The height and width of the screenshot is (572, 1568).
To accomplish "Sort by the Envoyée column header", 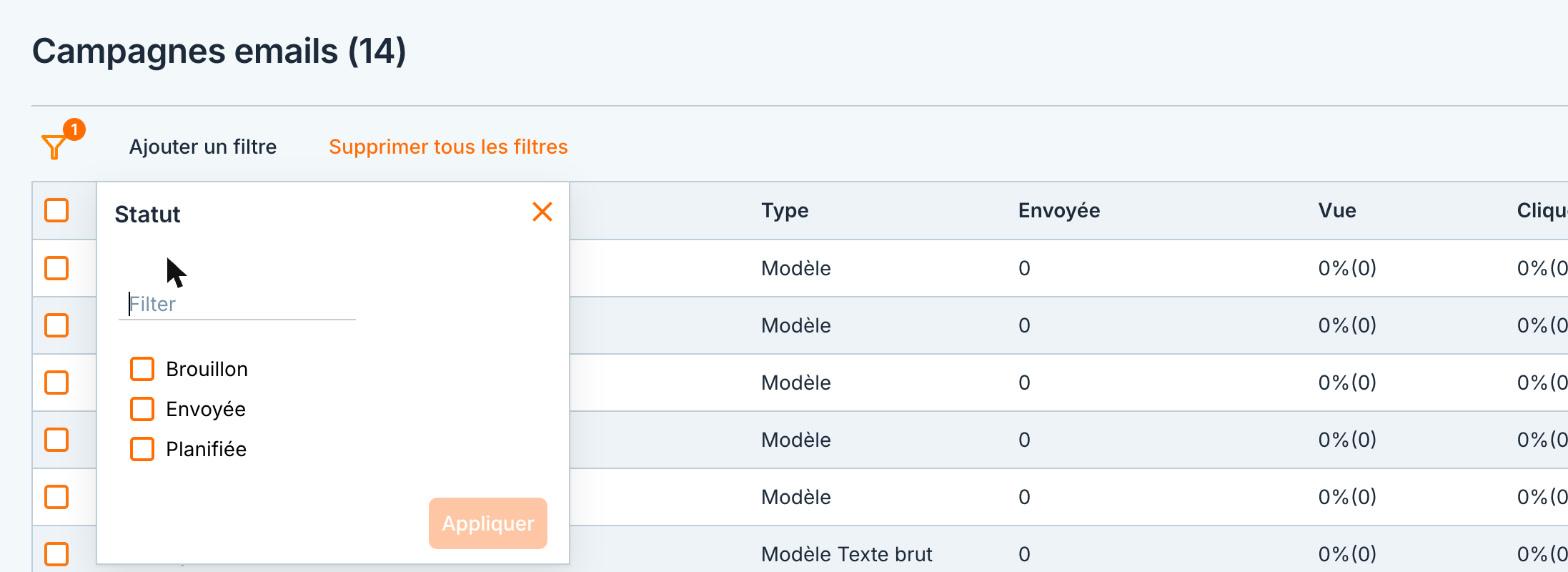I will [1059, 211].
